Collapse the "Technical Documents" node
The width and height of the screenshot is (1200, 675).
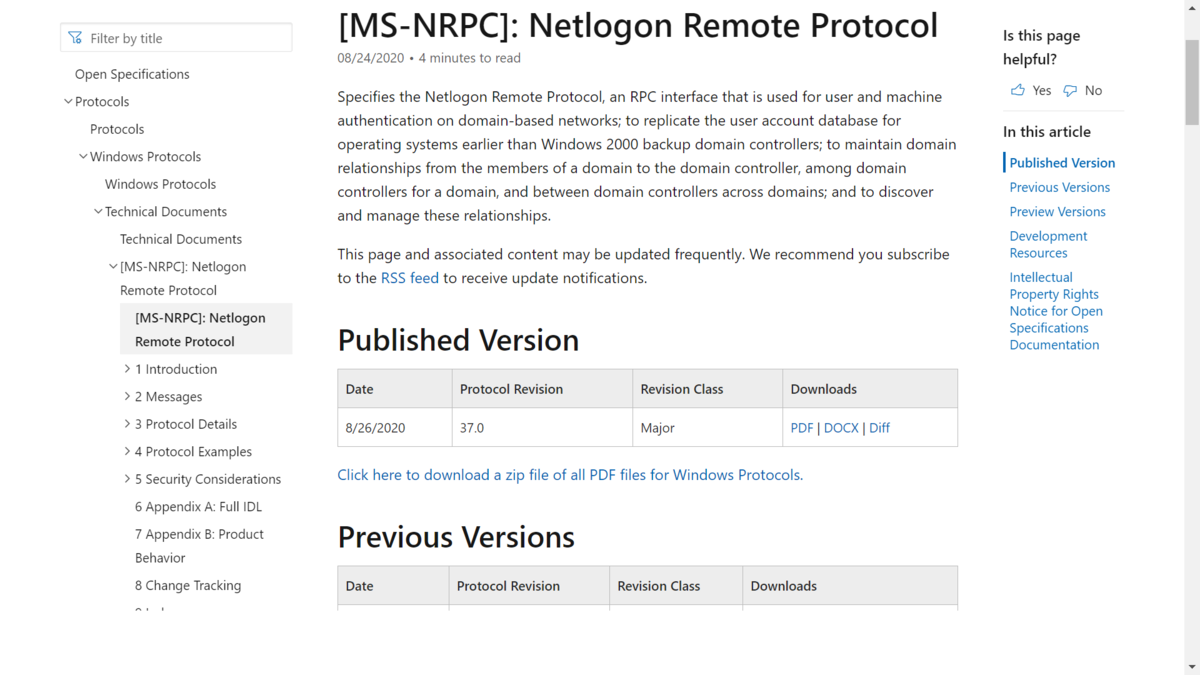[x=98, y=211]
